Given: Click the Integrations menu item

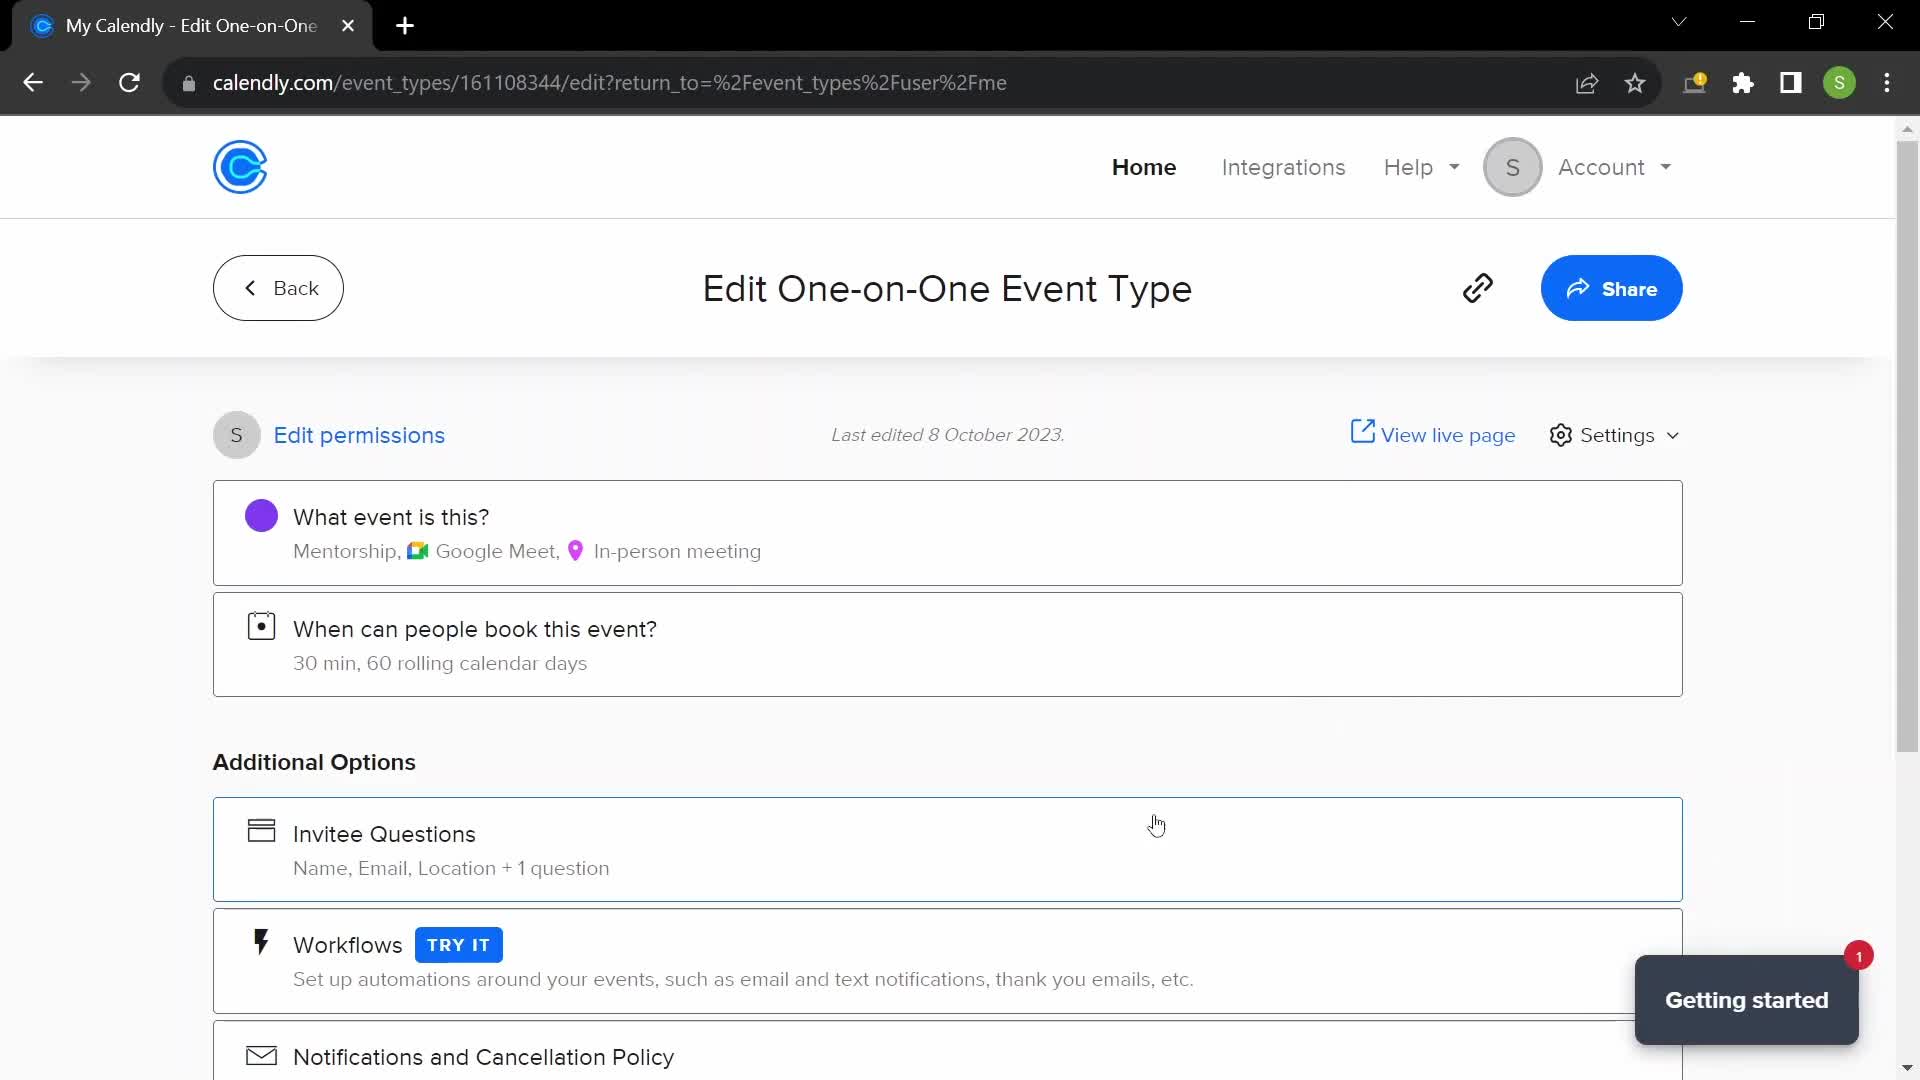Looking at the screenshot, I should coord(1283,167).
